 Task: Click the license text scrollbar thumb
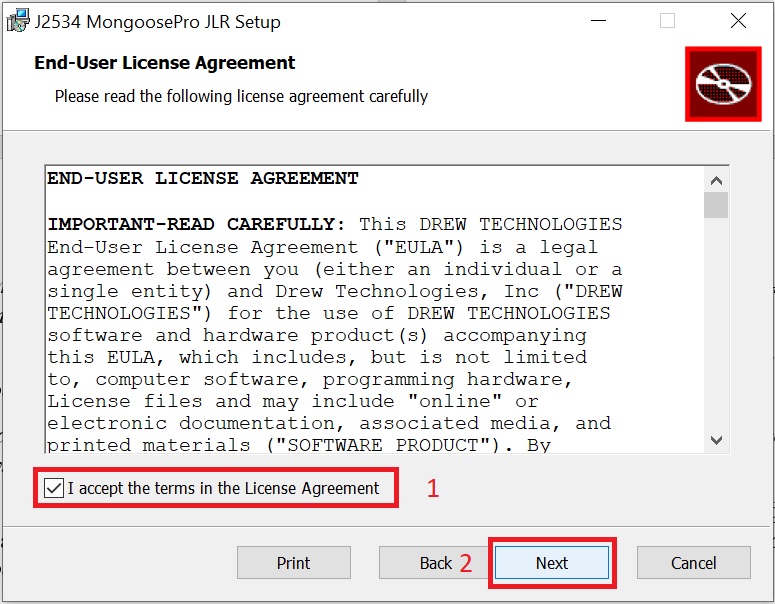[x=716, y=205]
